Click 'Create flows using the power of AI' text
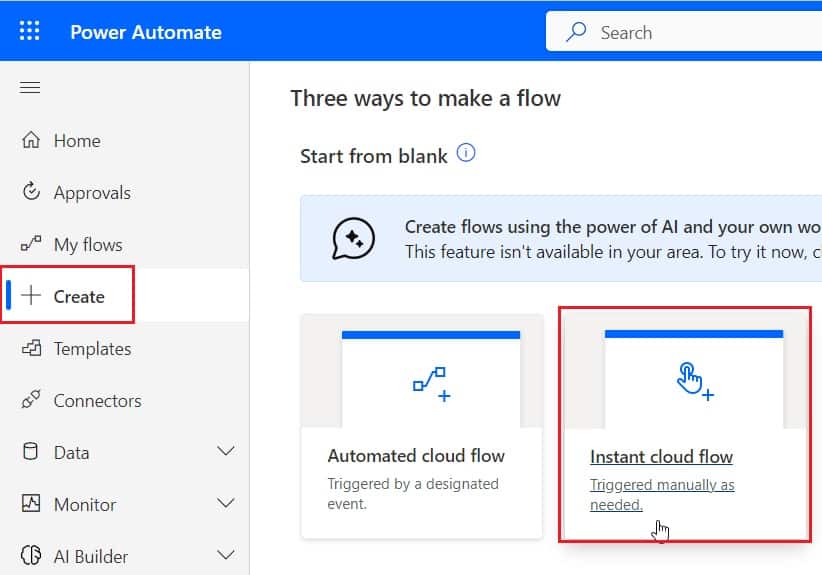The height and width of the screenshot is (575, 822). 613,226
